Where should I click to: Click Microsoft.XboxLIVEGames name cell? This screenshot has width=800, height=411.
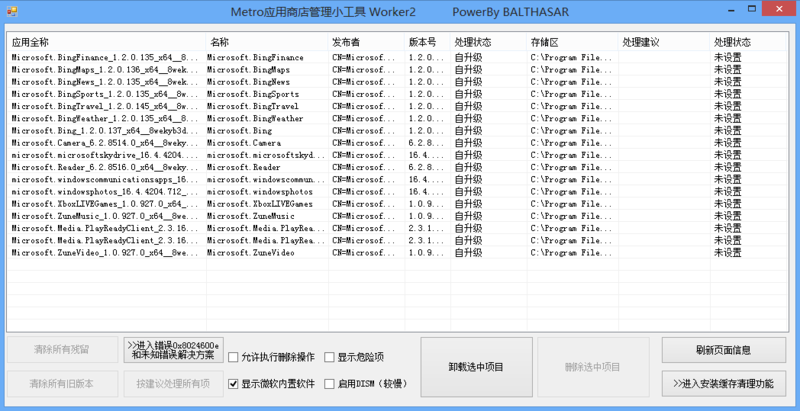260,204
